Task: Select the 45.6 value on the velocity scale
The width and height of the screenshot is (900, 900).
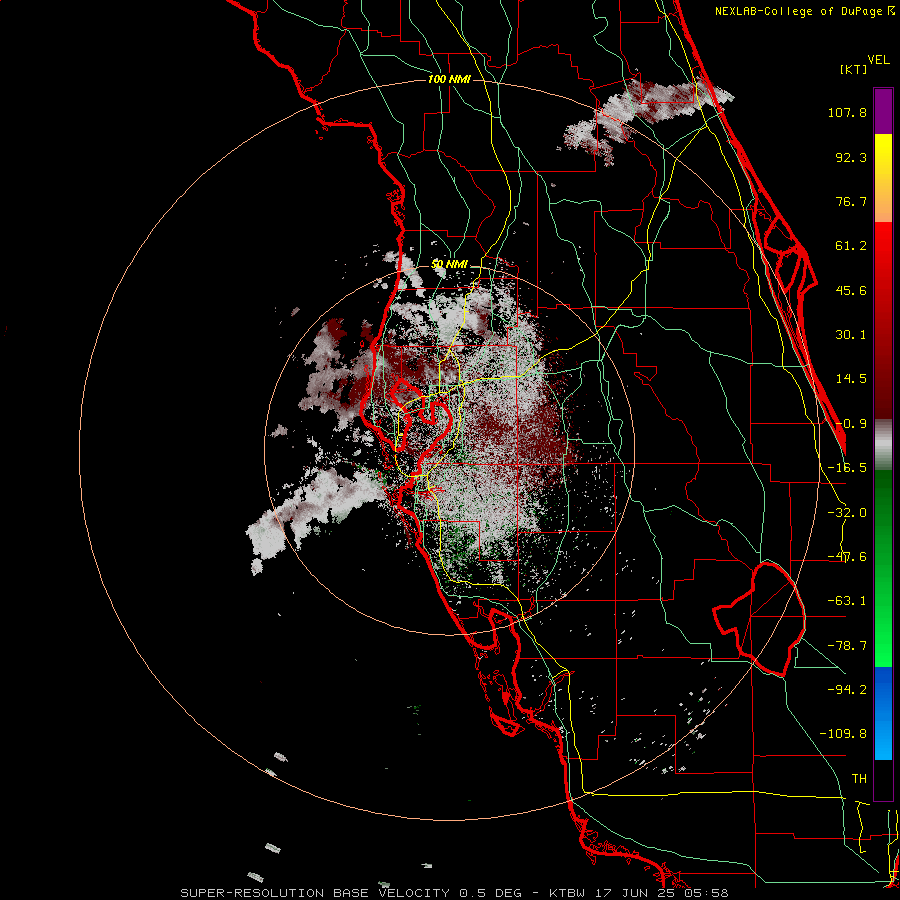Action: [x=851, y=290]
